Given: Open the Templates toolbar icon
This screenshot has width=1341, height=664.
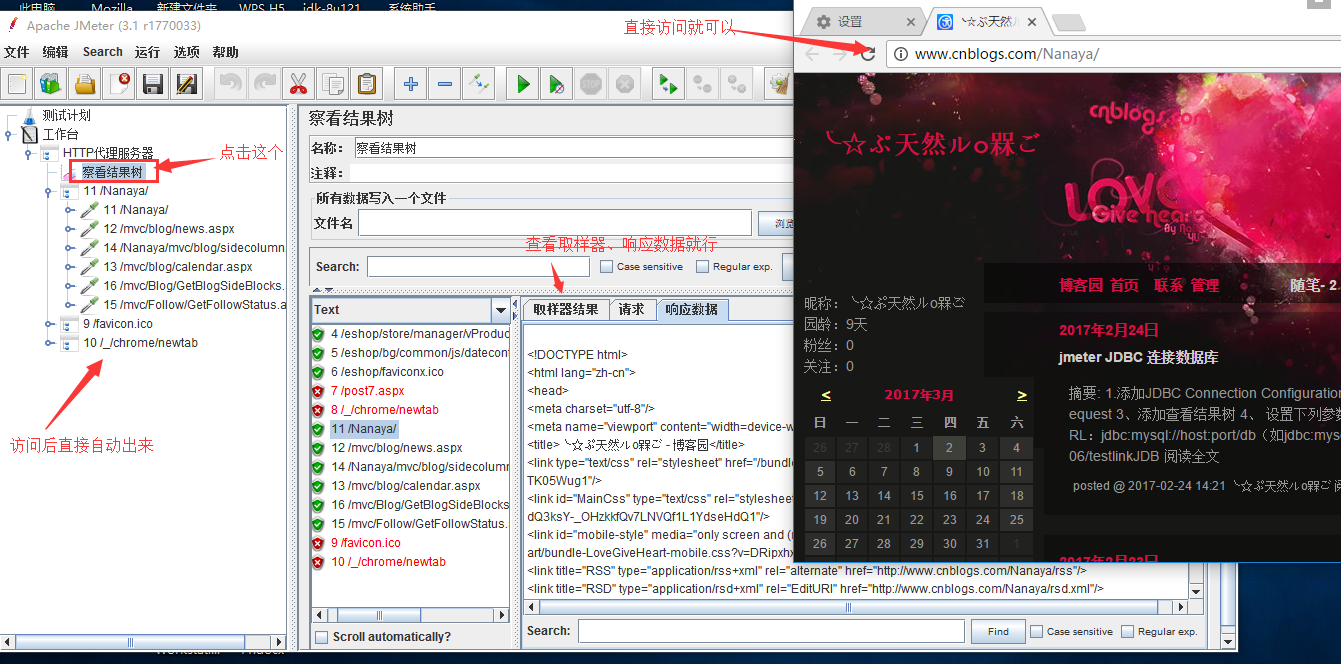Looking at the screenshot, I should [x=50, y=84].
